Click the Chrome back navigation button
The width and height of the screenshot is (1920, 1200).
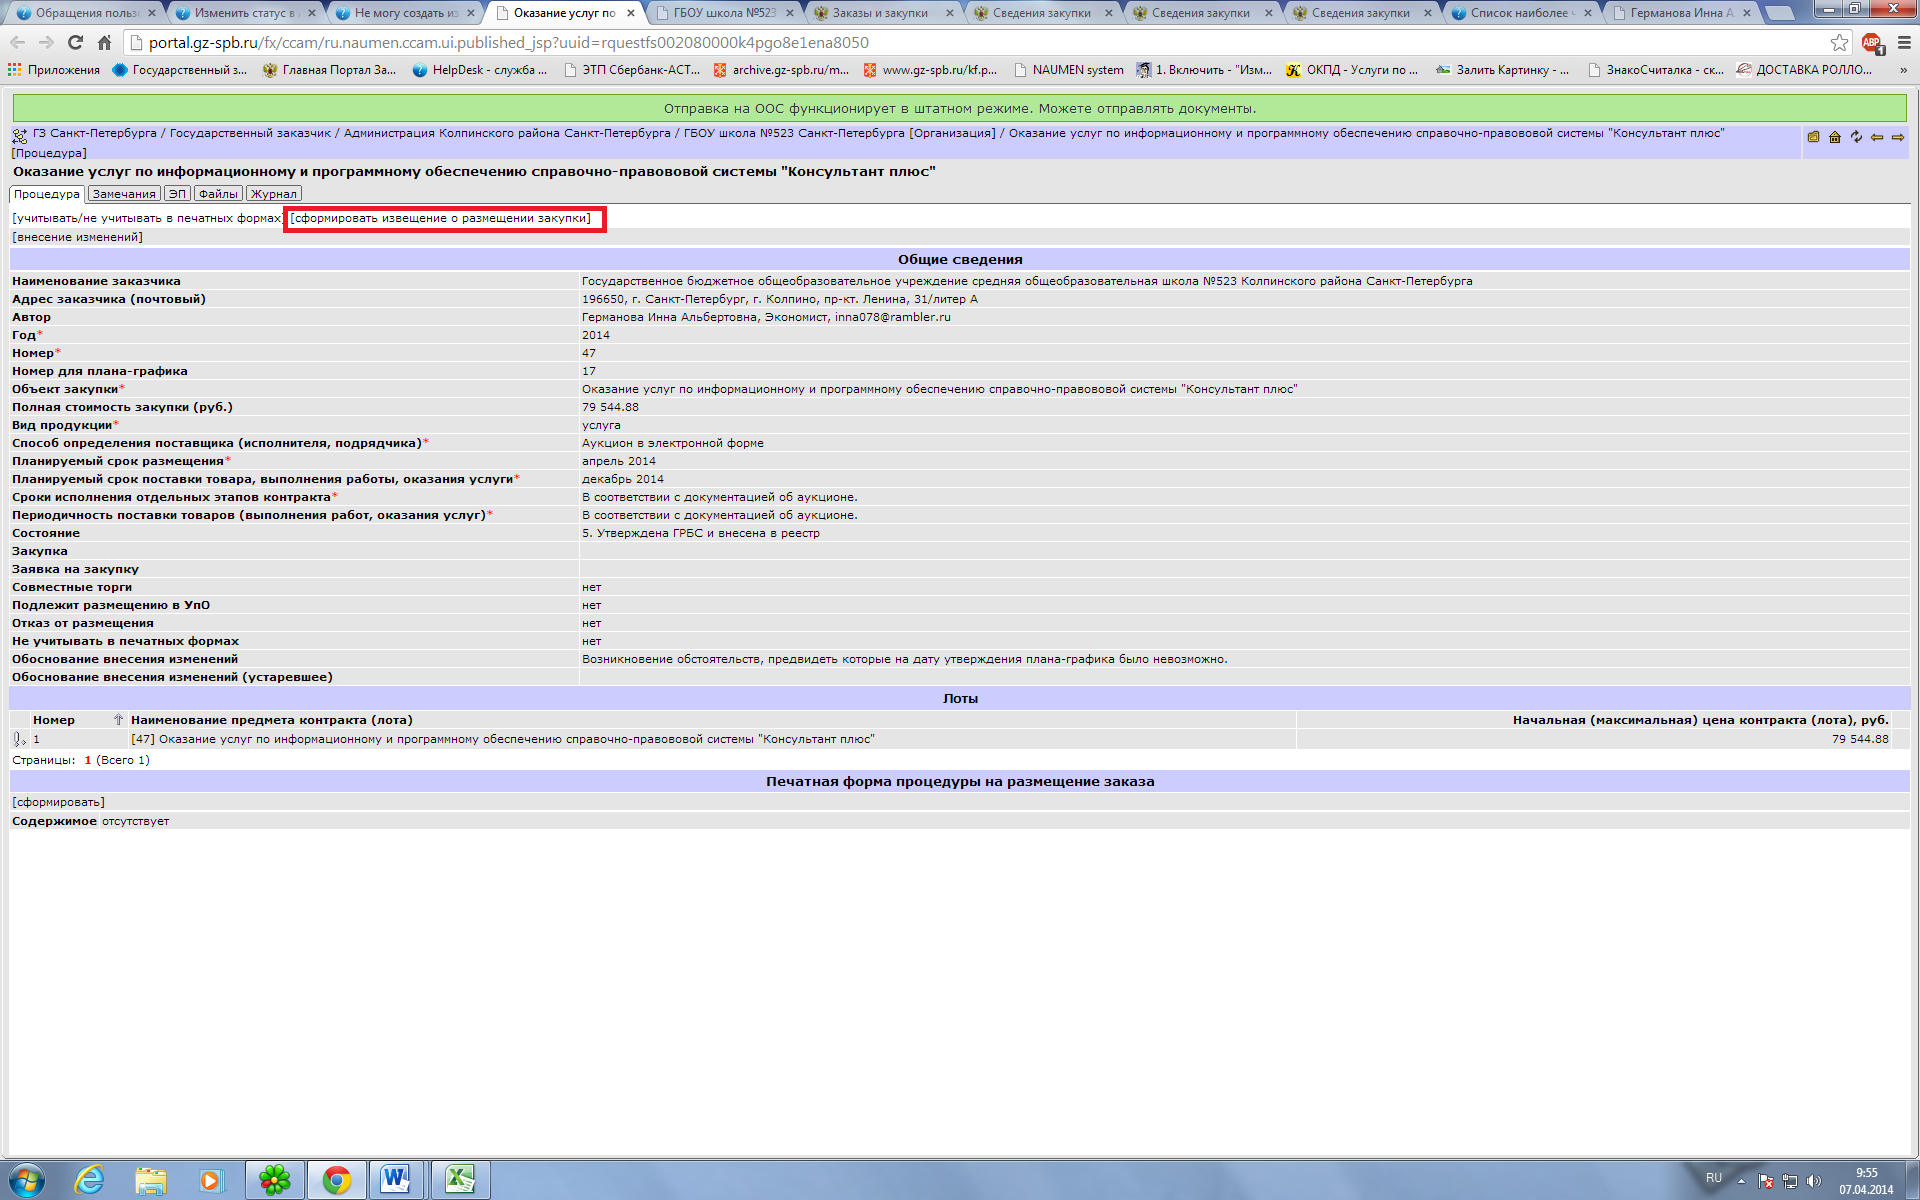[18, 42]
